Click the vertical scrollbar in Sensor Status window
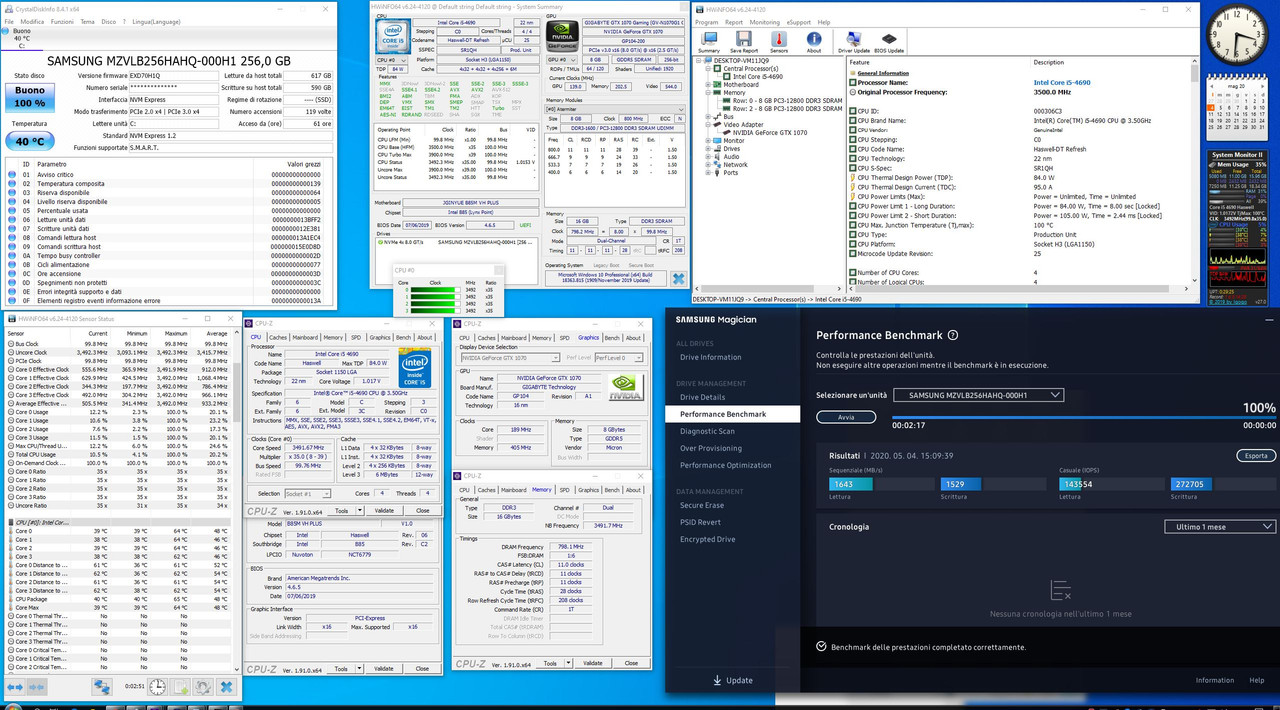Viewport: 1280px width, 710px height. pyautogui.click(x=237, y=500)
